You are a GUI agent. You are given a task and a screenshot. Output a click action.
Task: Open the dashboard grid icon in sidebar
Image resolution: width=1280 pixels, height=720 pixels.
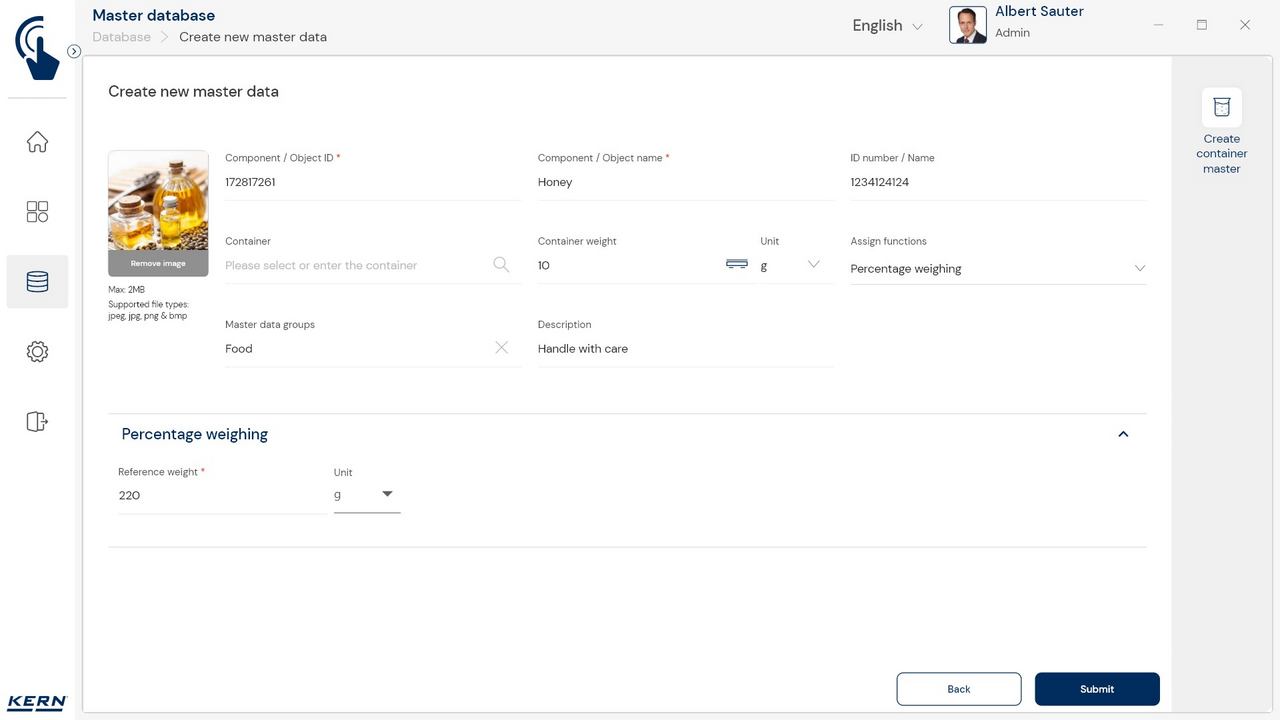[37, 212]
